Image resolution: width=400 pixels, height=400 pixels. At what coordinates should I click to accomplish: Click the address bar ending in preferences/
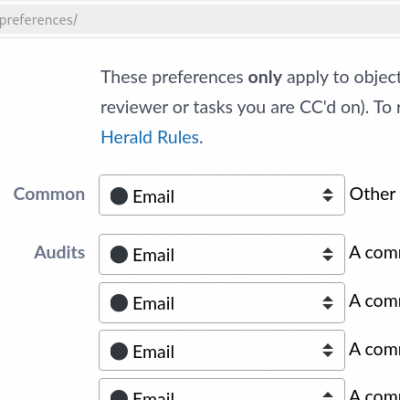(200, 20)
